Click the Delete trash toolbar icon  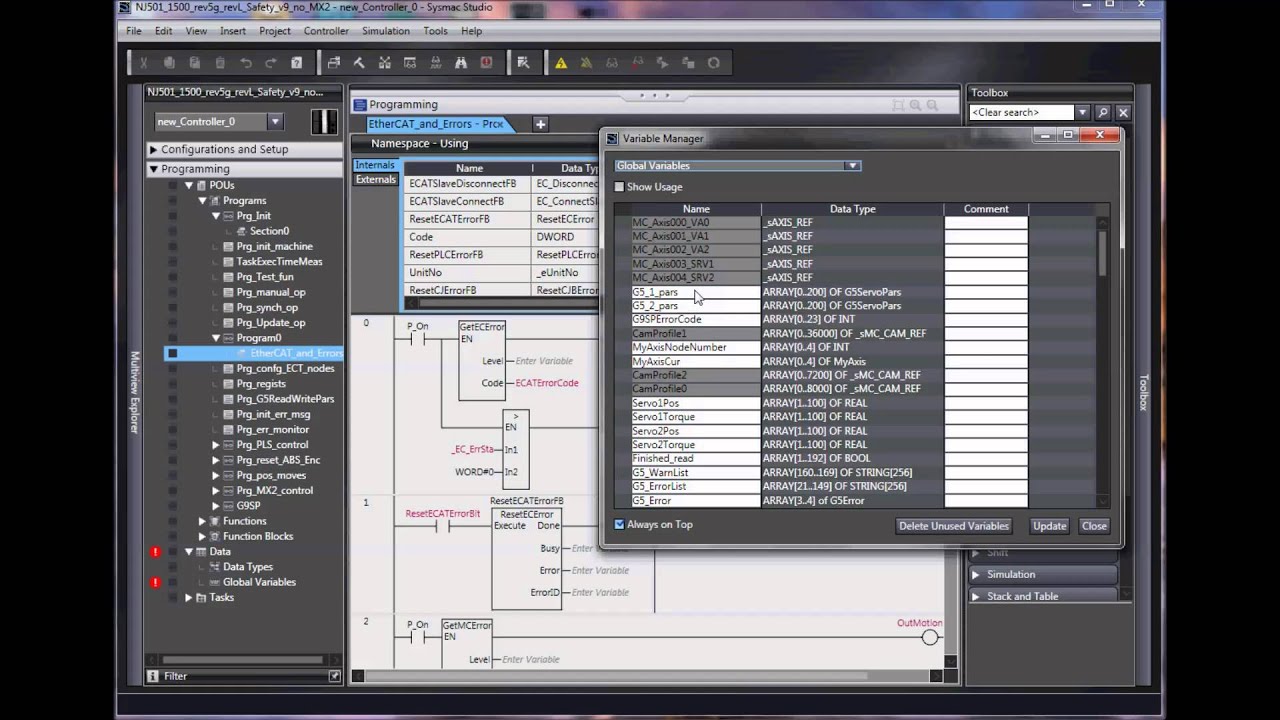coord(220,63)
